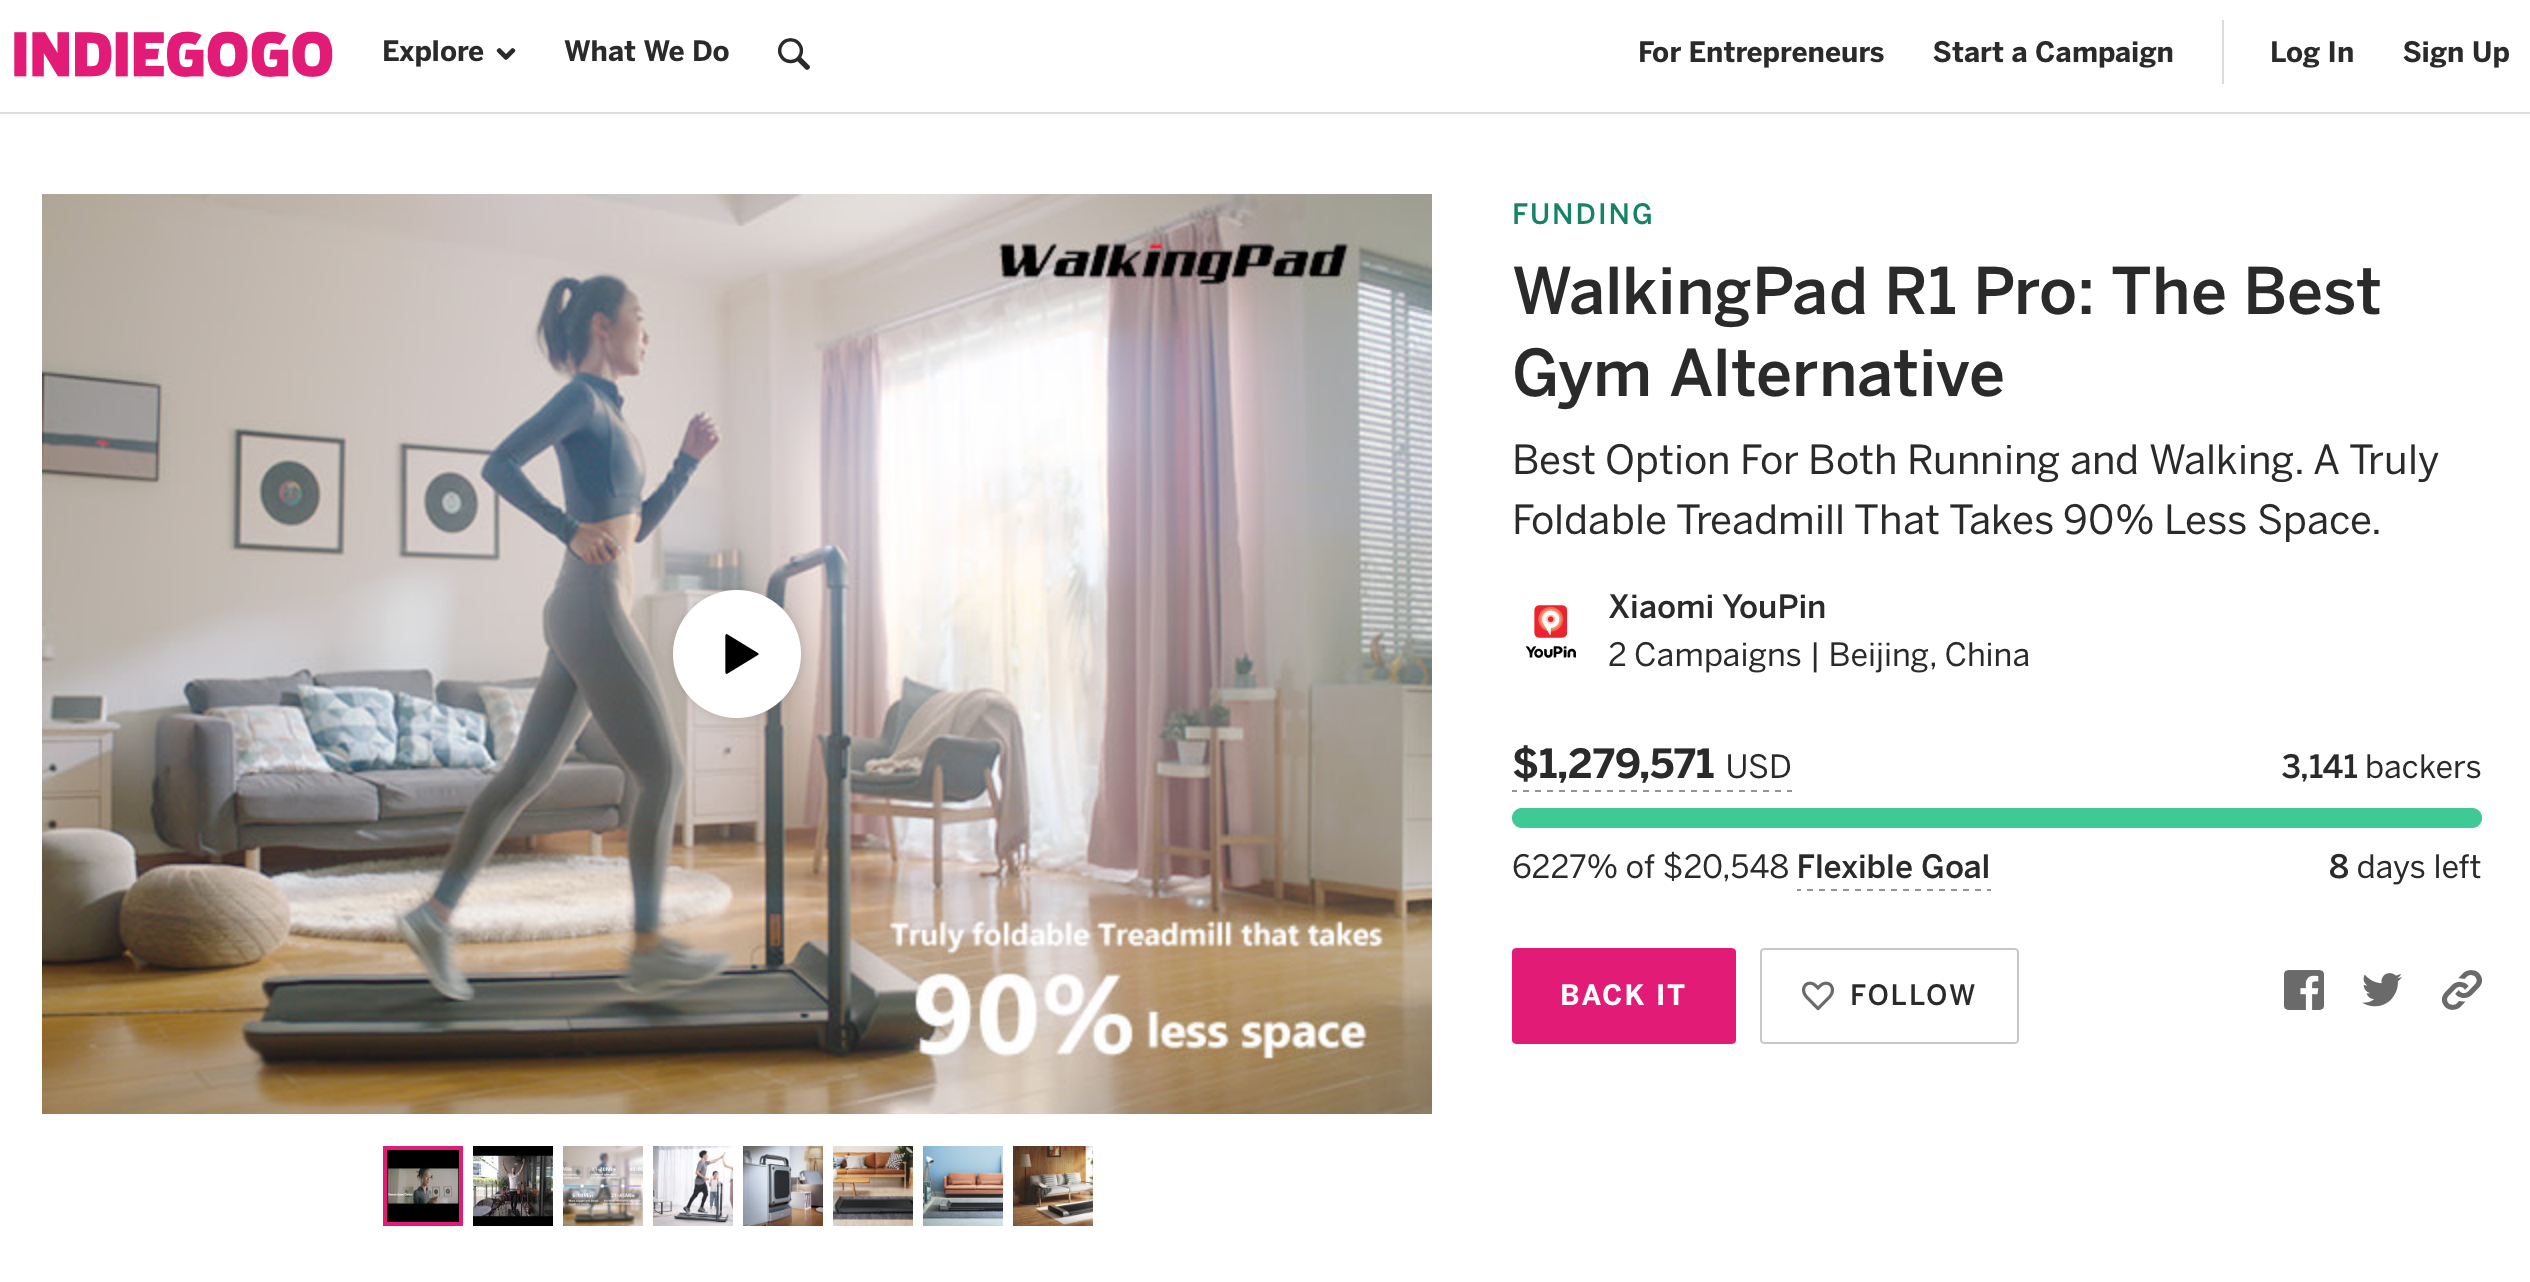Open the last gallery thumbnail
The width and height of the screenshot is (2530, 1282).
tap(1053, 1184)
